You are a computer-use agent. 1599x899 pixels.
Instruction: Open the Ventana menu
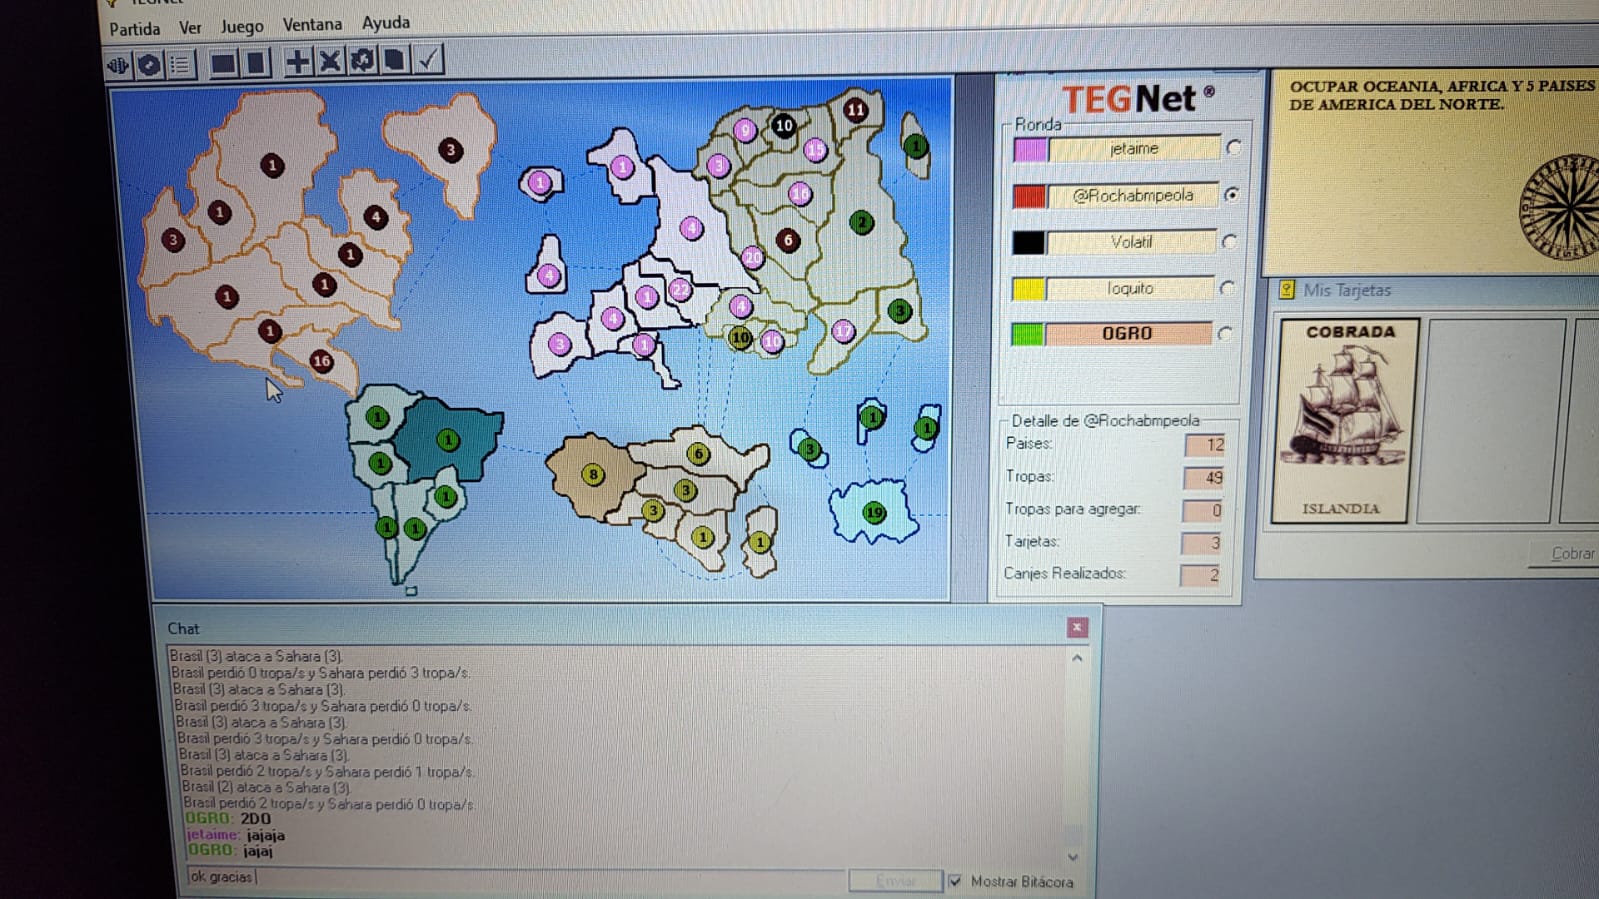312,24
